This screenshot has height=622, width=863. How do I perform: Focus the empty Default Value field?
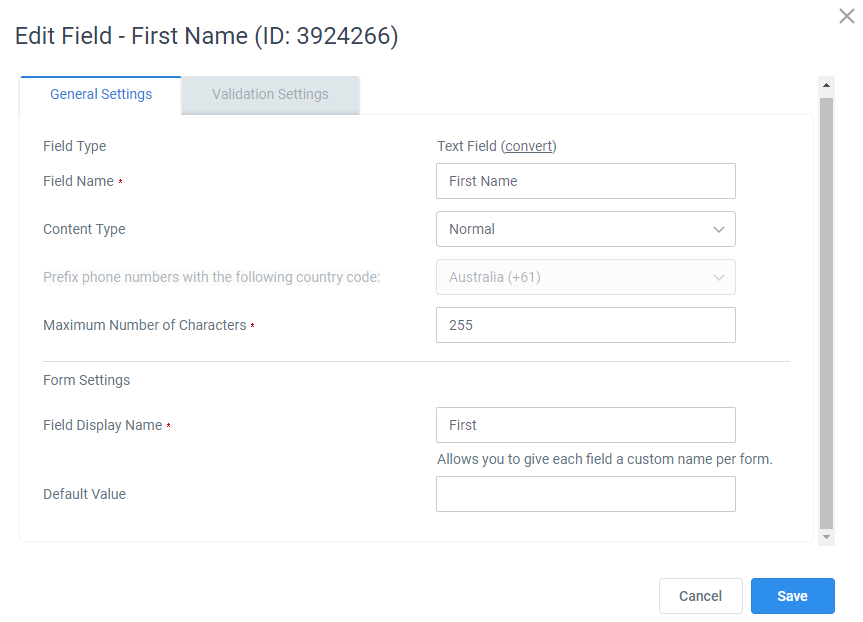point(586,494)
